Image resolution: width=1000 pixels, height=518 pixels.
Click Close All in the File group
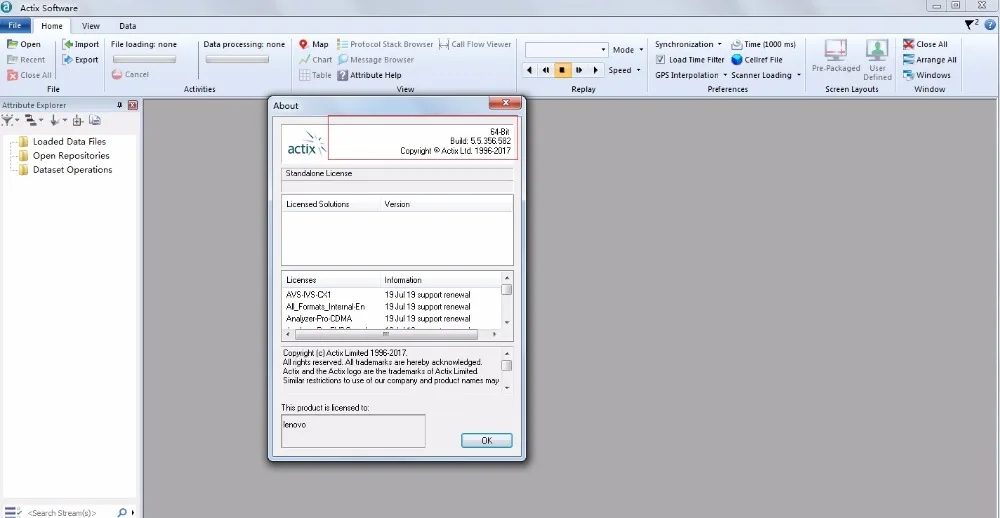point(29,75)
